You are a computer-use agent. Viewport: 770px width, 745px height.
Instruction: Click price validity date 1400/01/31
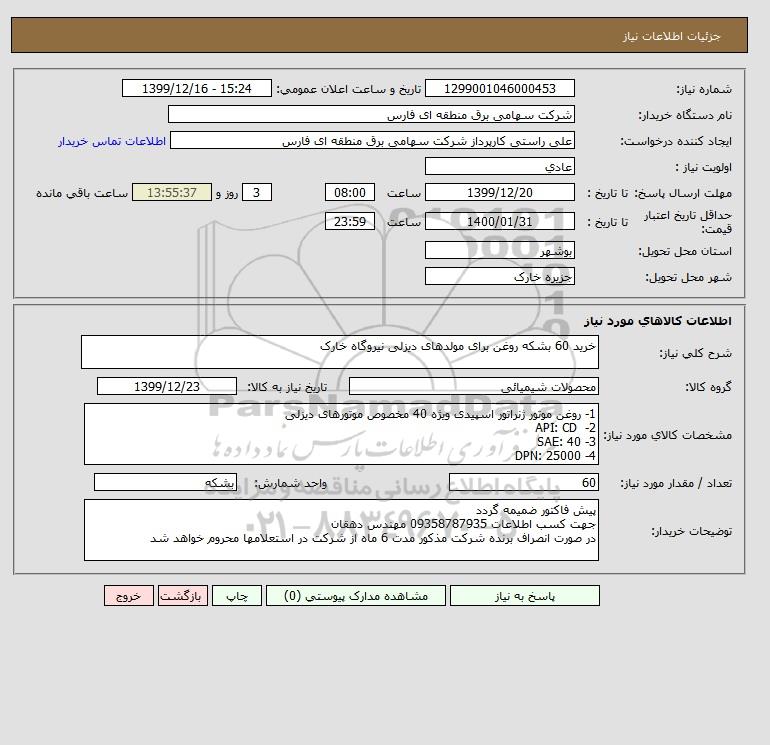[x=499, y=221]
